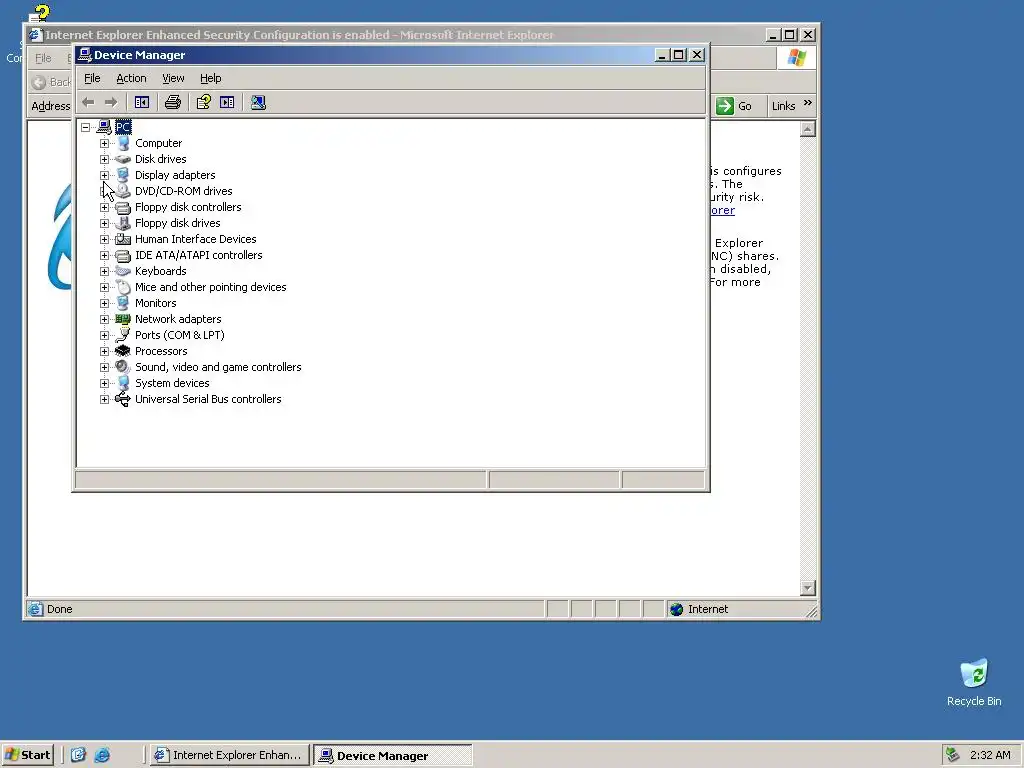The image size is (1024, 768).
Task: Expand Universal Serial Bus controllers node
Action: pyautogui.click(x=104, y=399)
